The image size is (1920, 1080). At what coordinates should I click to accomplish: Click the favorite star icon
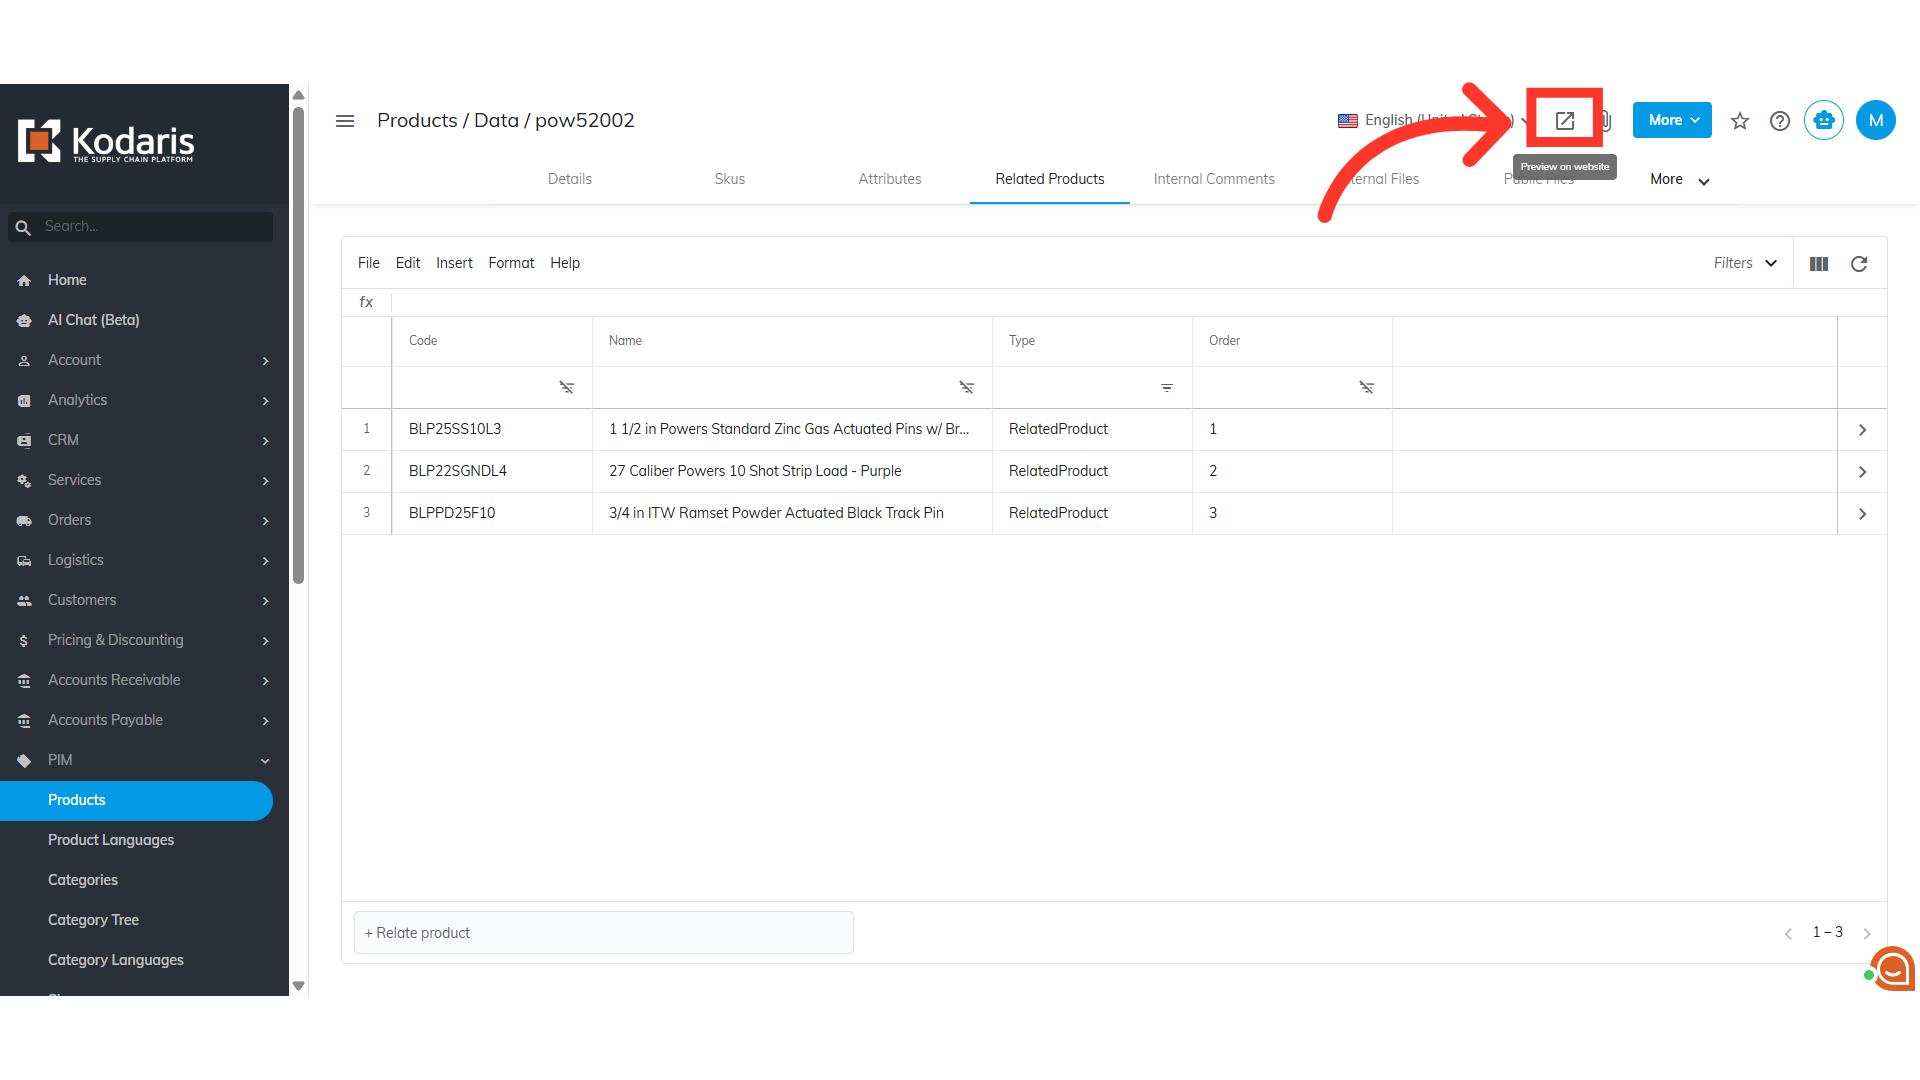pos(1740,121)
